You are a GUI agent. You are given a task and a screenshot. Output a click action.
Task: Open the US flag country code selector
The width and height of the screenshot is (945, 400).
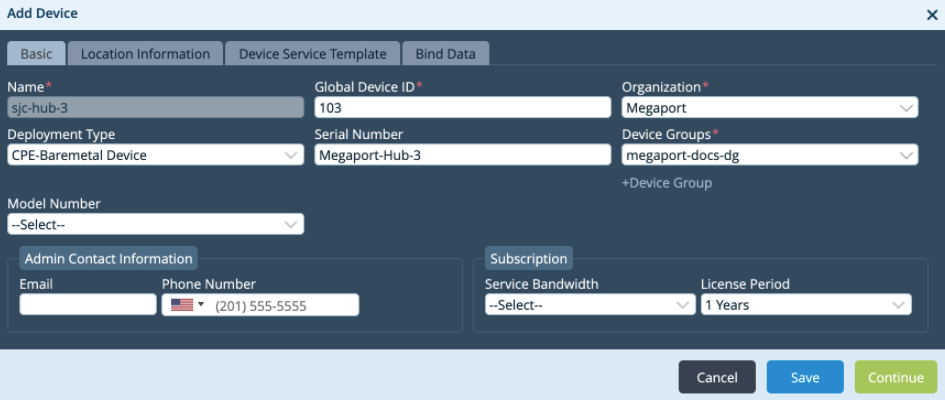[187, 305]
